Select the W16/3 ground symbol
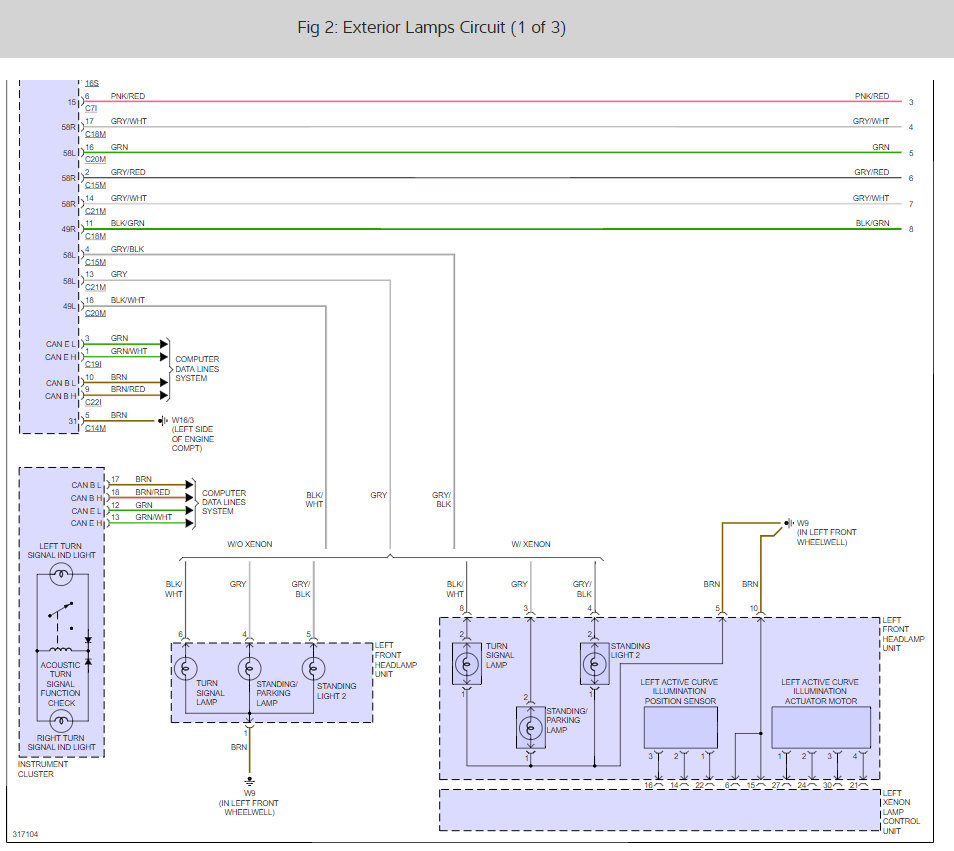The width and height of the screenshot is (954, 851). 162,421
